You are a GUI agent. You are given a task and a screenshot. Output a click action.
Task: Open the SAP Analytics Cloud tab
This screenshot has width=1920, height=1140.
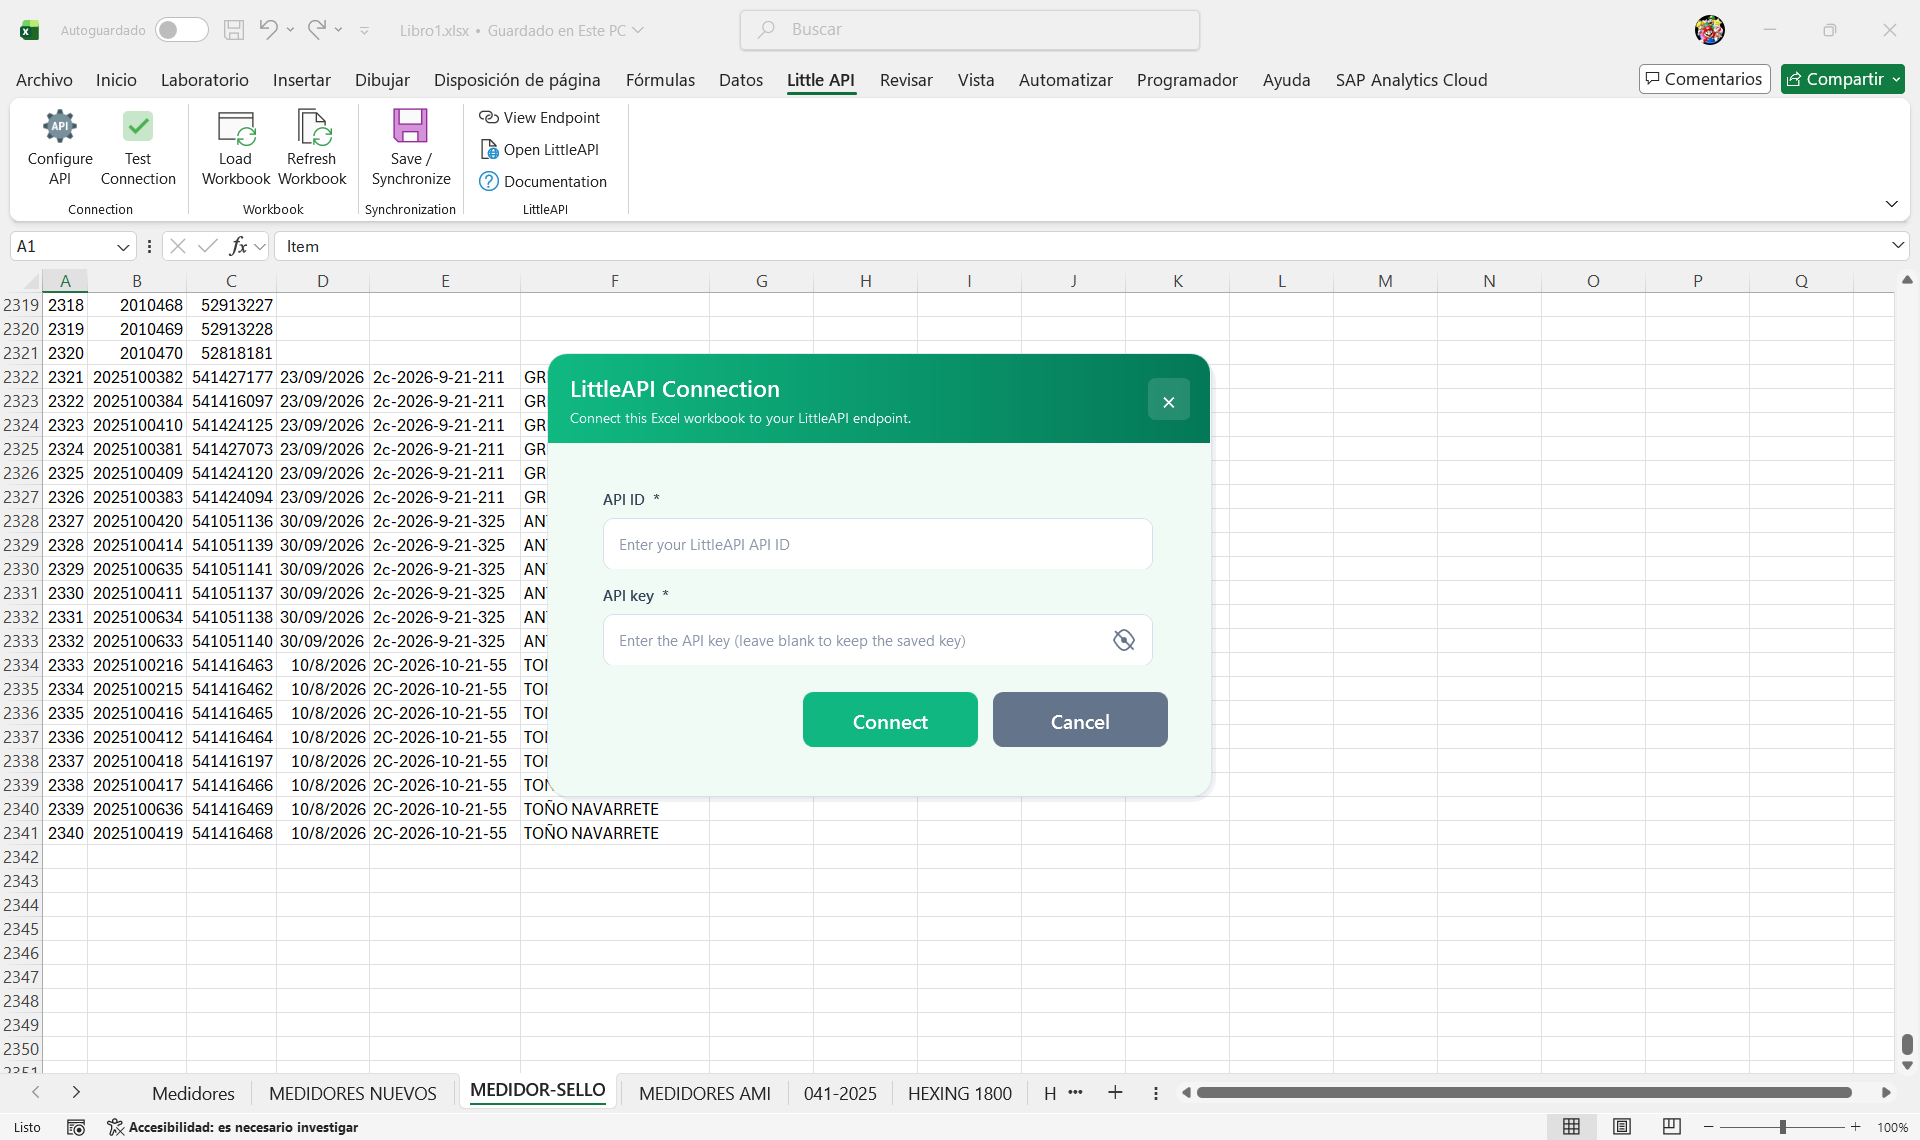(x=1411, y=80)
